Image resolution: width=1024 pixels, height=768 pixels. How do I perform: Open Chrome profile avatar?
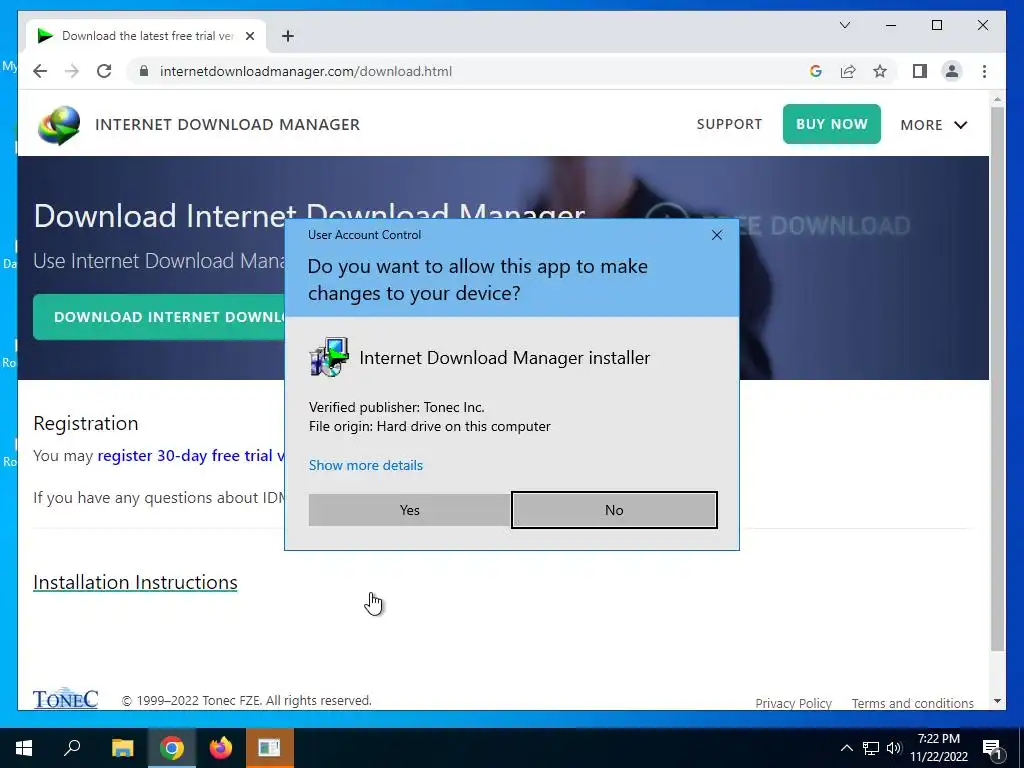pyautogui.click(x=952, y=71)
